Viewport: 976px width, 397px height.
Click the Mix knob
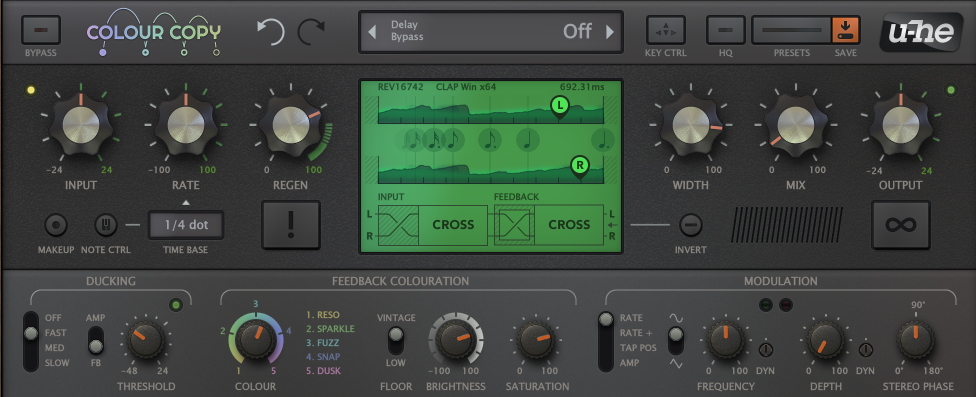(x=795, y=124)
